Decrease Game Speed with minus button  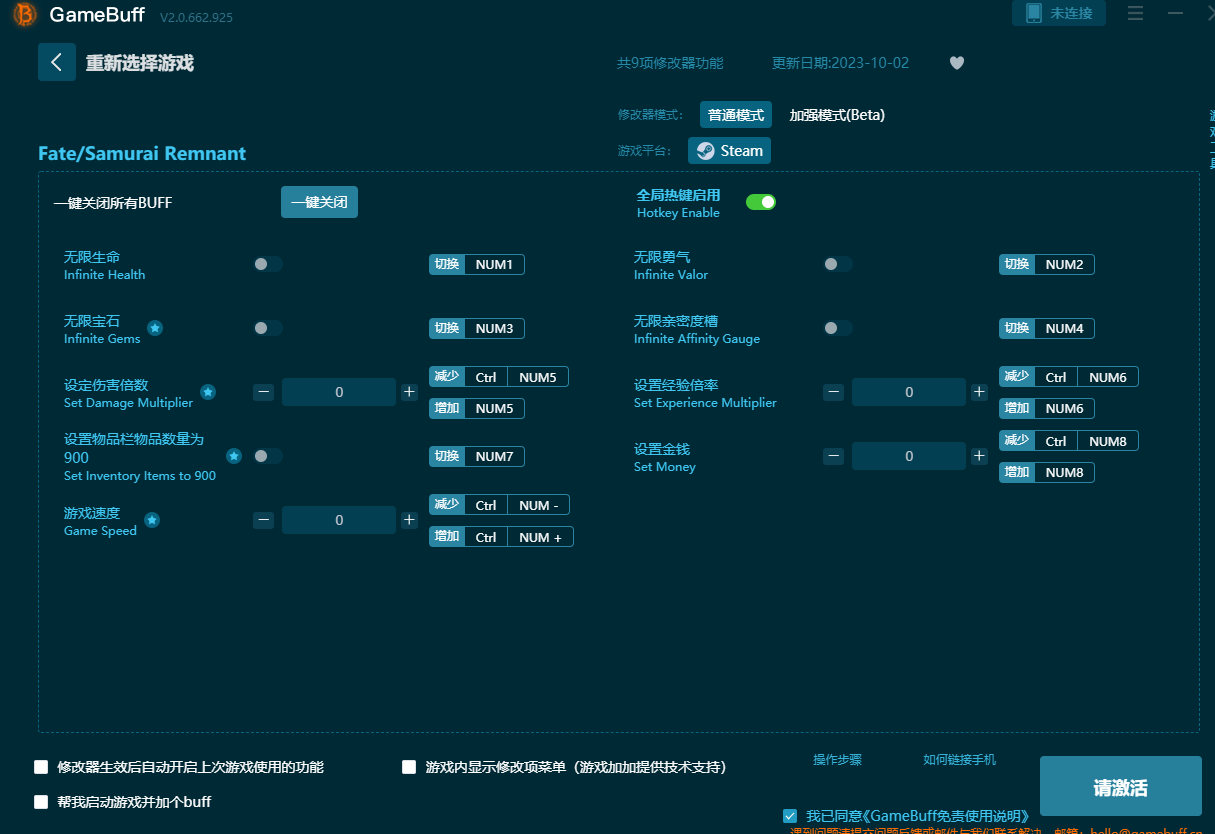(264, 521)
